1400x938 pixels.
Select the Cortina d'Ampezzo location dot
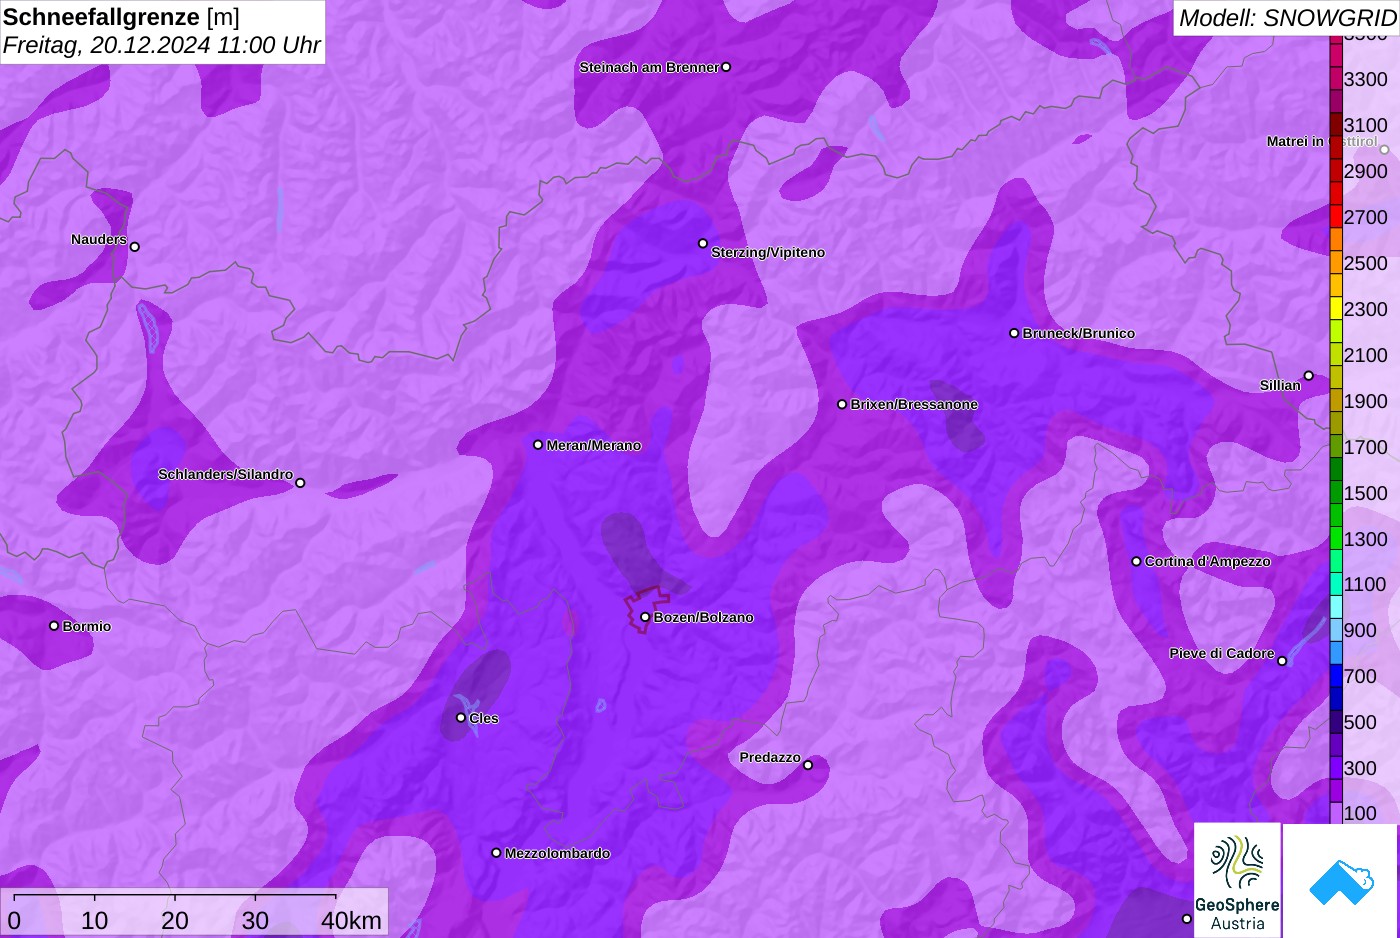click(1136, 561)
